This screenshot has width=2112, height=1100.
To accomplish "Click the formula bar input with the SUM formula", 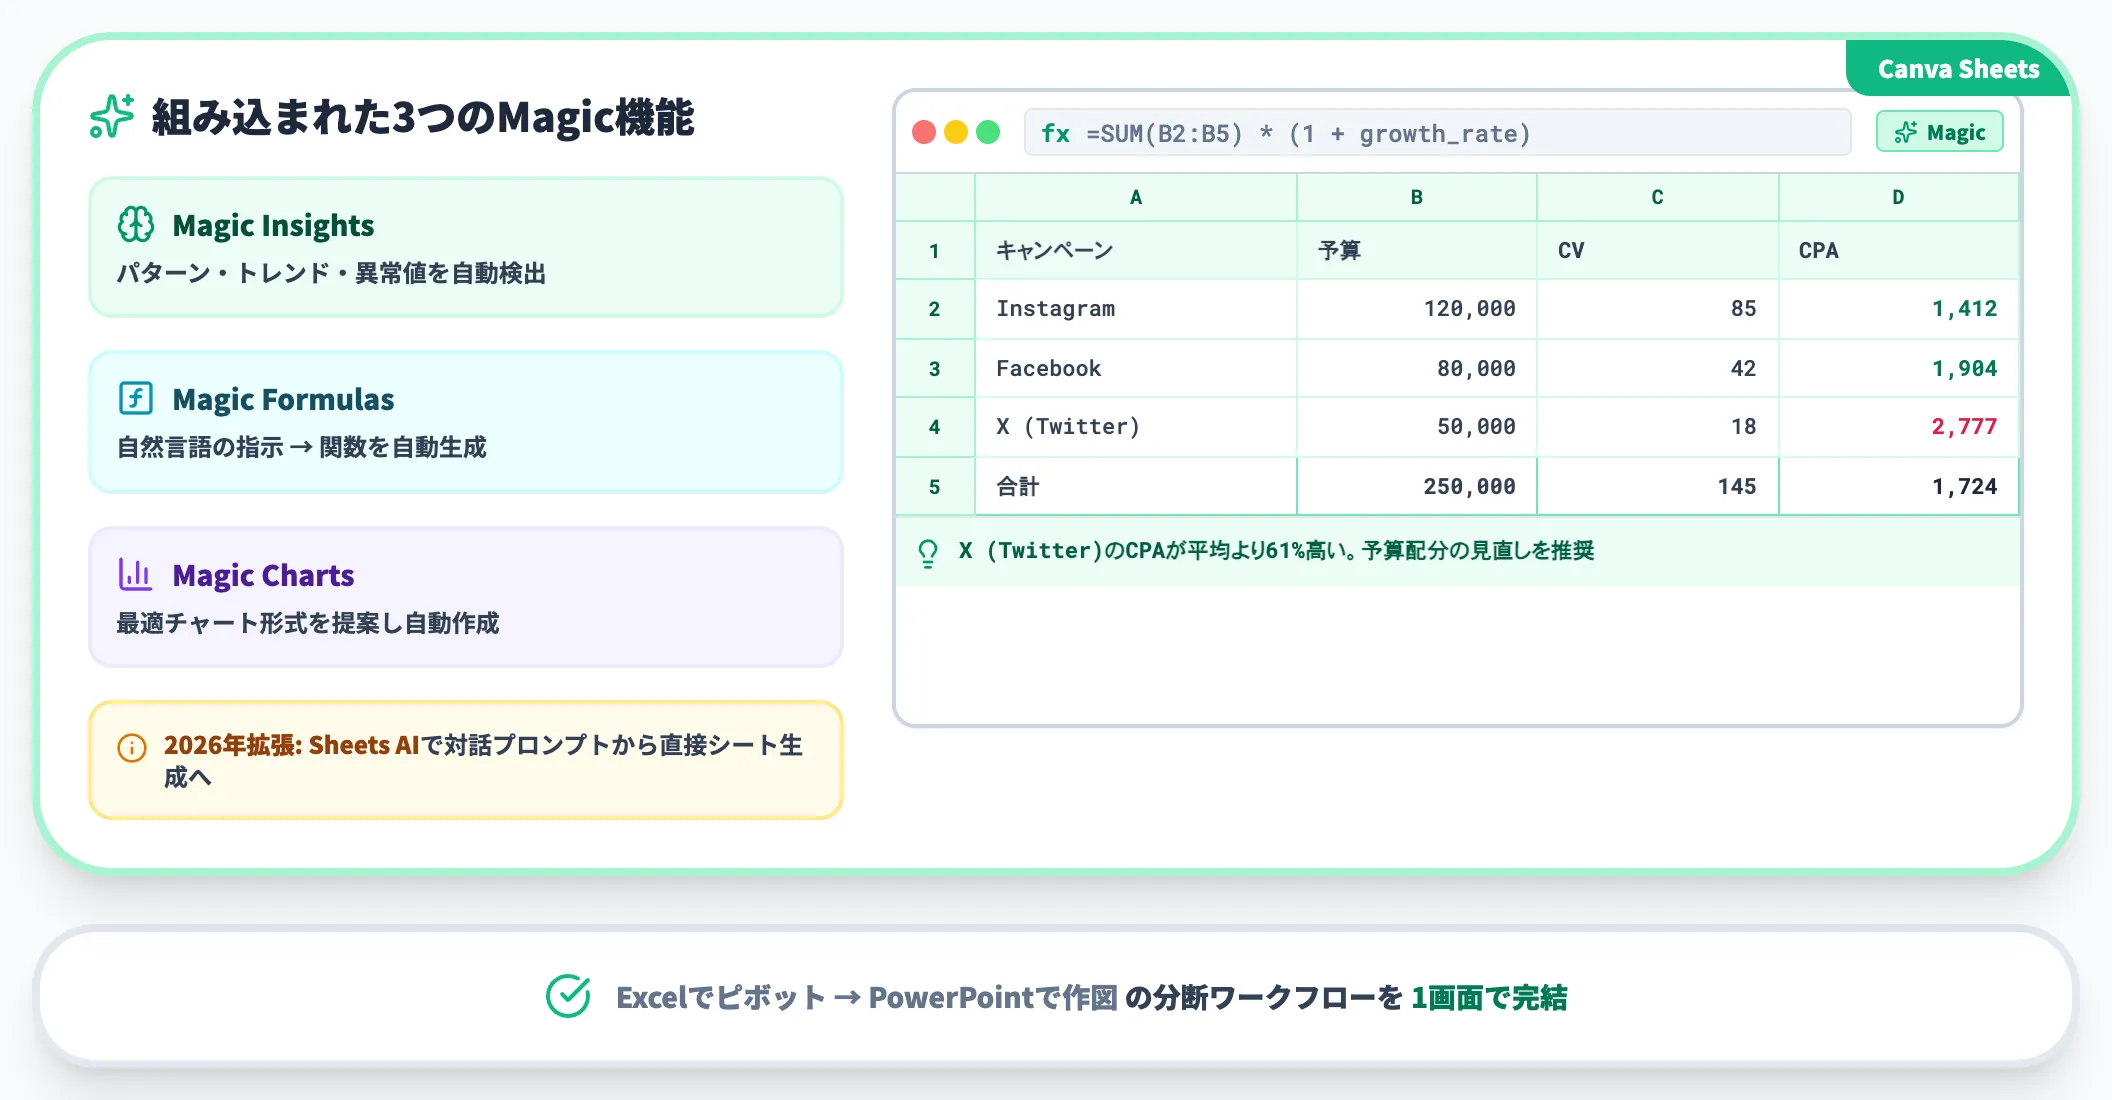I will (1437, 132).
